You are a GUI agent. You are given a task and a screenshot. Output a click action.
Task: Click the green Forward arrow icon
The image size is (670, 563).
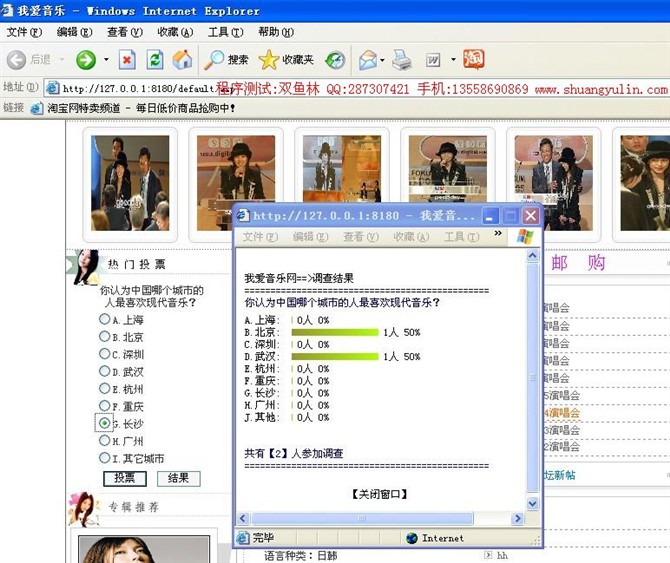coord(85,59)
